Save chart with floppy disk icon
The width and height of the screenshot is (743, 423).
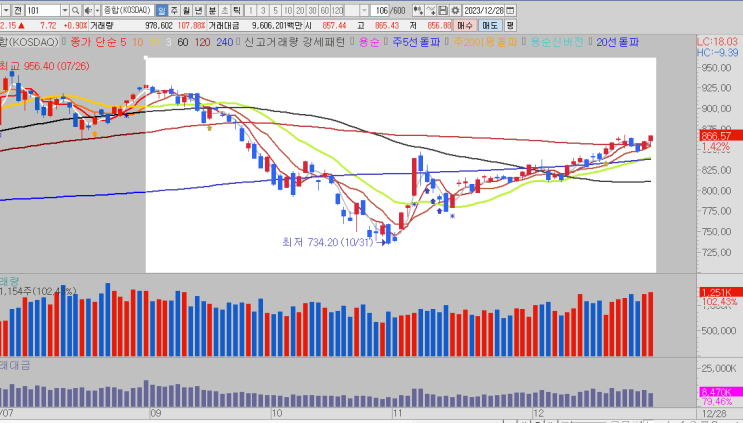[x=443, y=10]
